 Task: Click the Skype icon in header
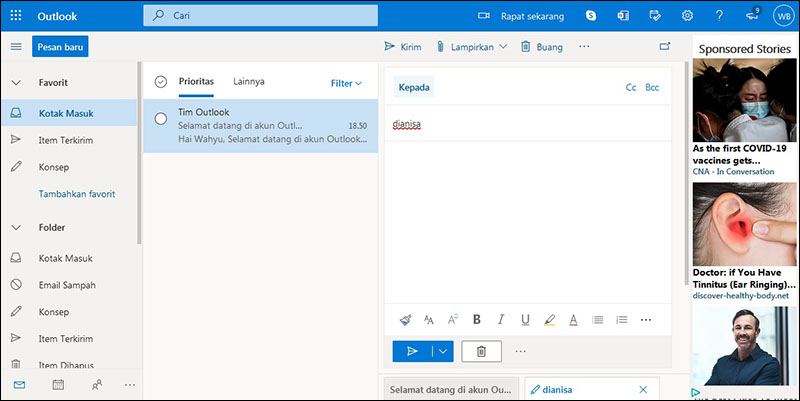point(592,16)
